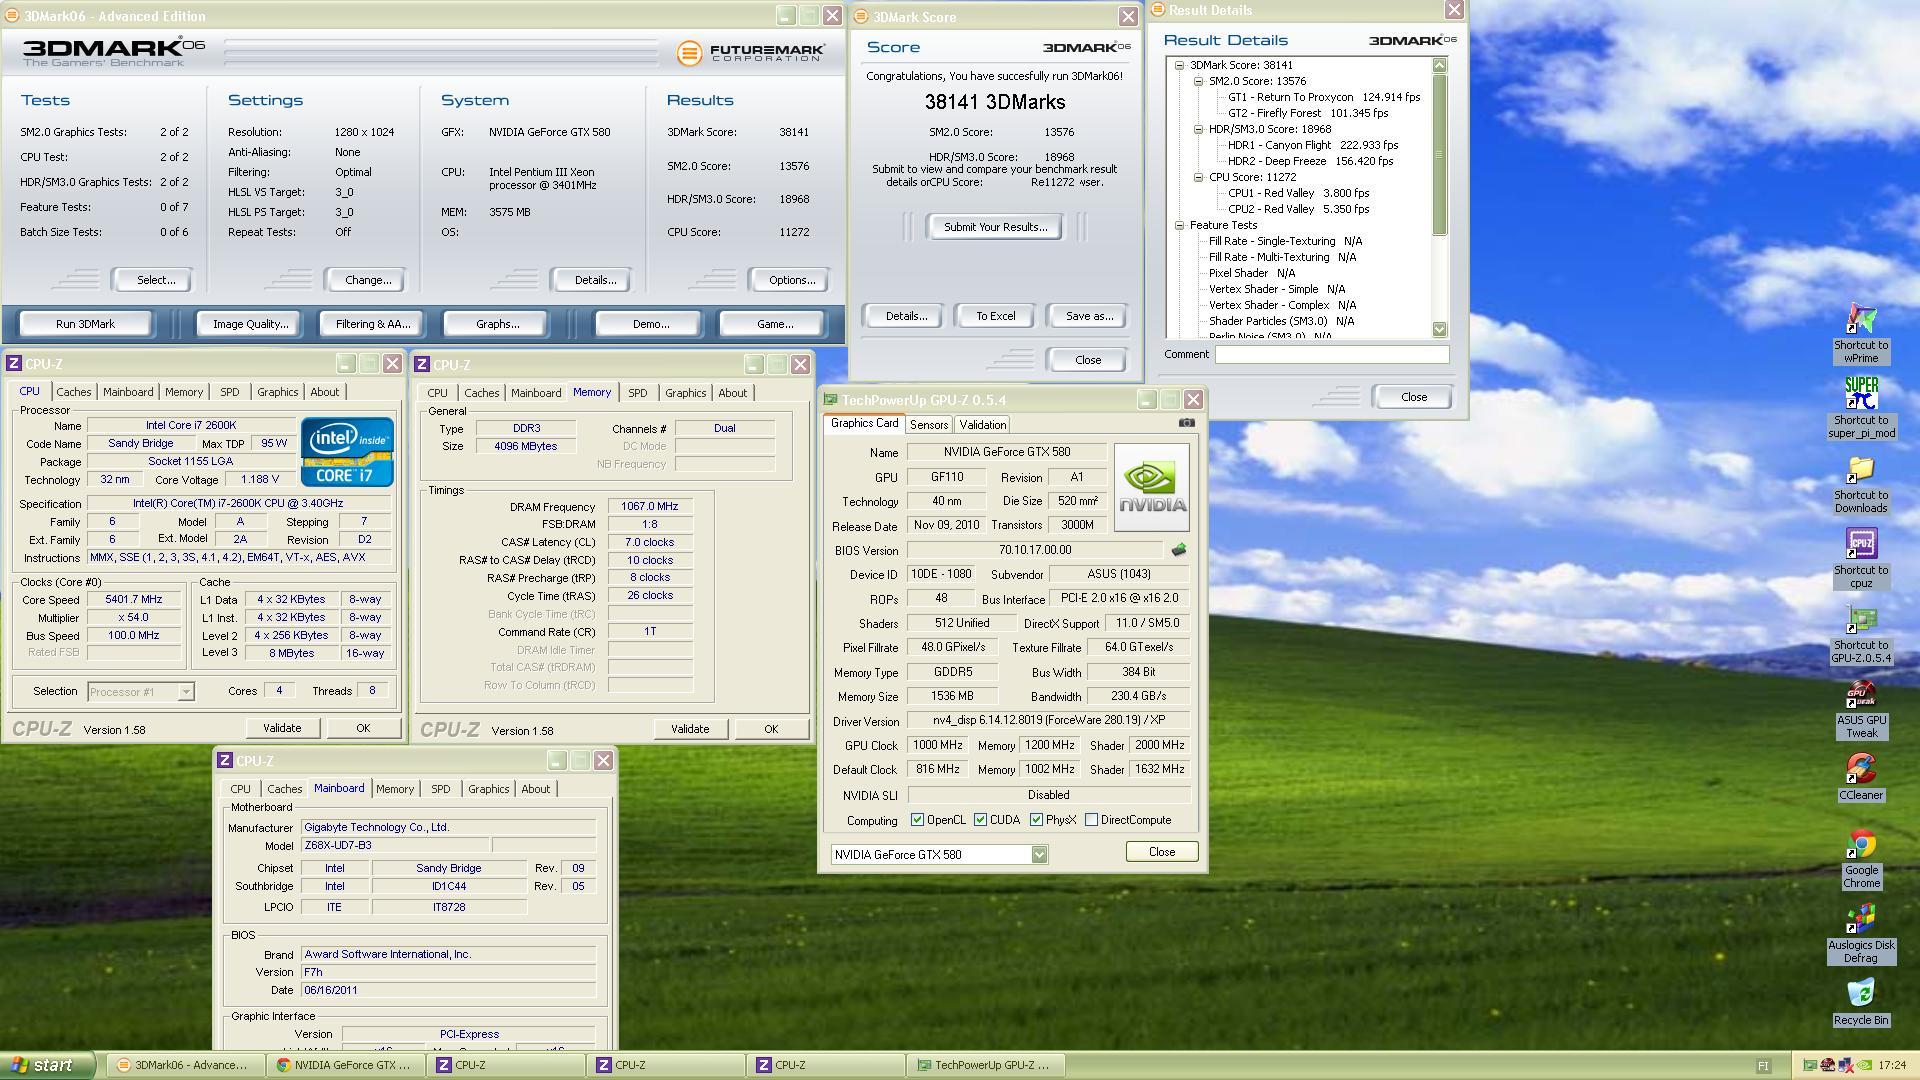Toggle the DirectCompute checkbox in GPU-Z
The image size is (1920, 1080).
(x=1091, y=820)
